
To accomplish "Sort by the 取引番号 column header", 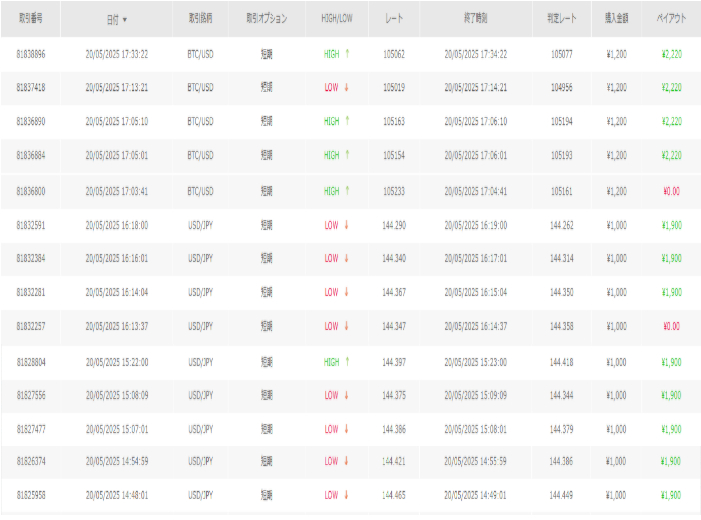I will pos(30,18).
